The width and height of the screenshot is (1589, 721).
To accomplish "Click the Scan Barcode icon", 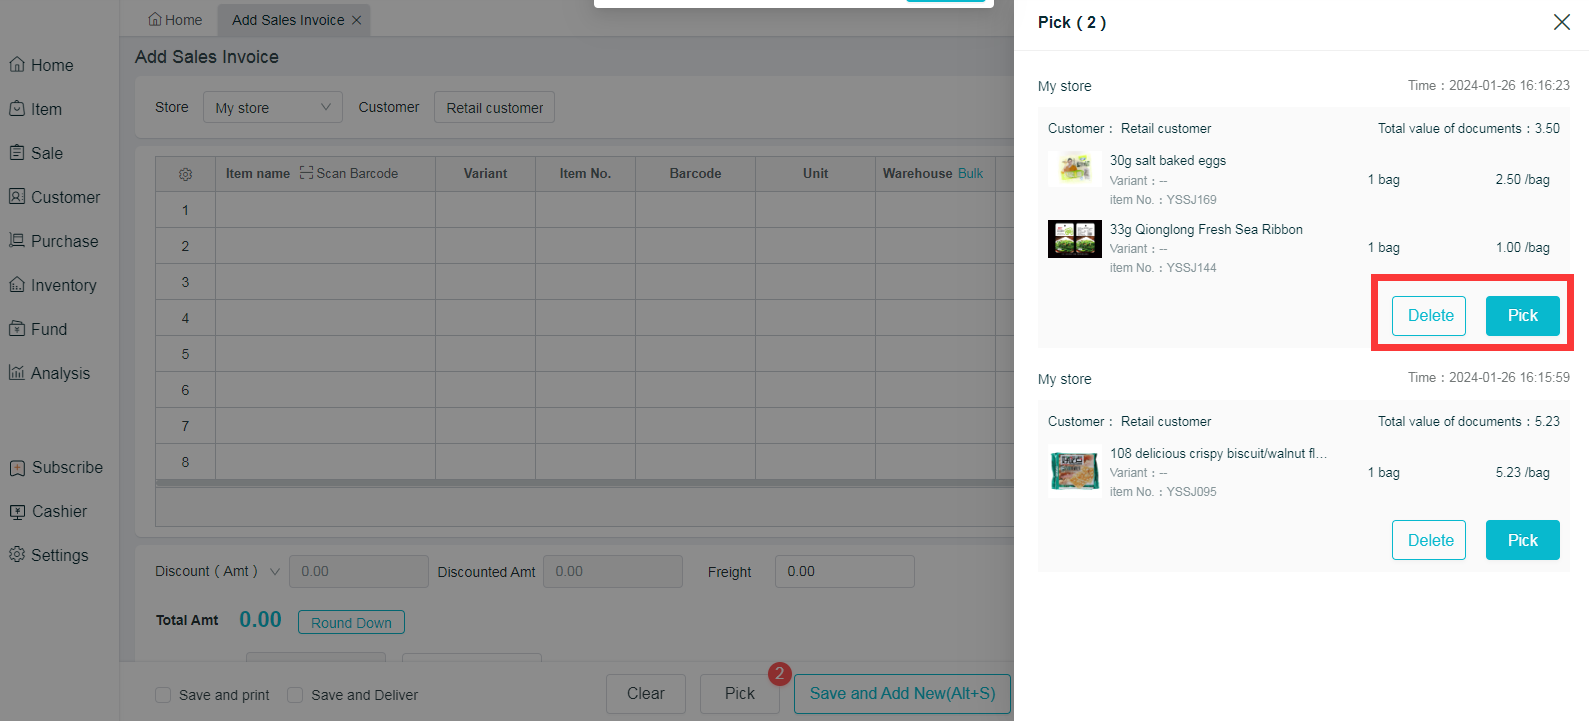I will click(x=306, y=173).
